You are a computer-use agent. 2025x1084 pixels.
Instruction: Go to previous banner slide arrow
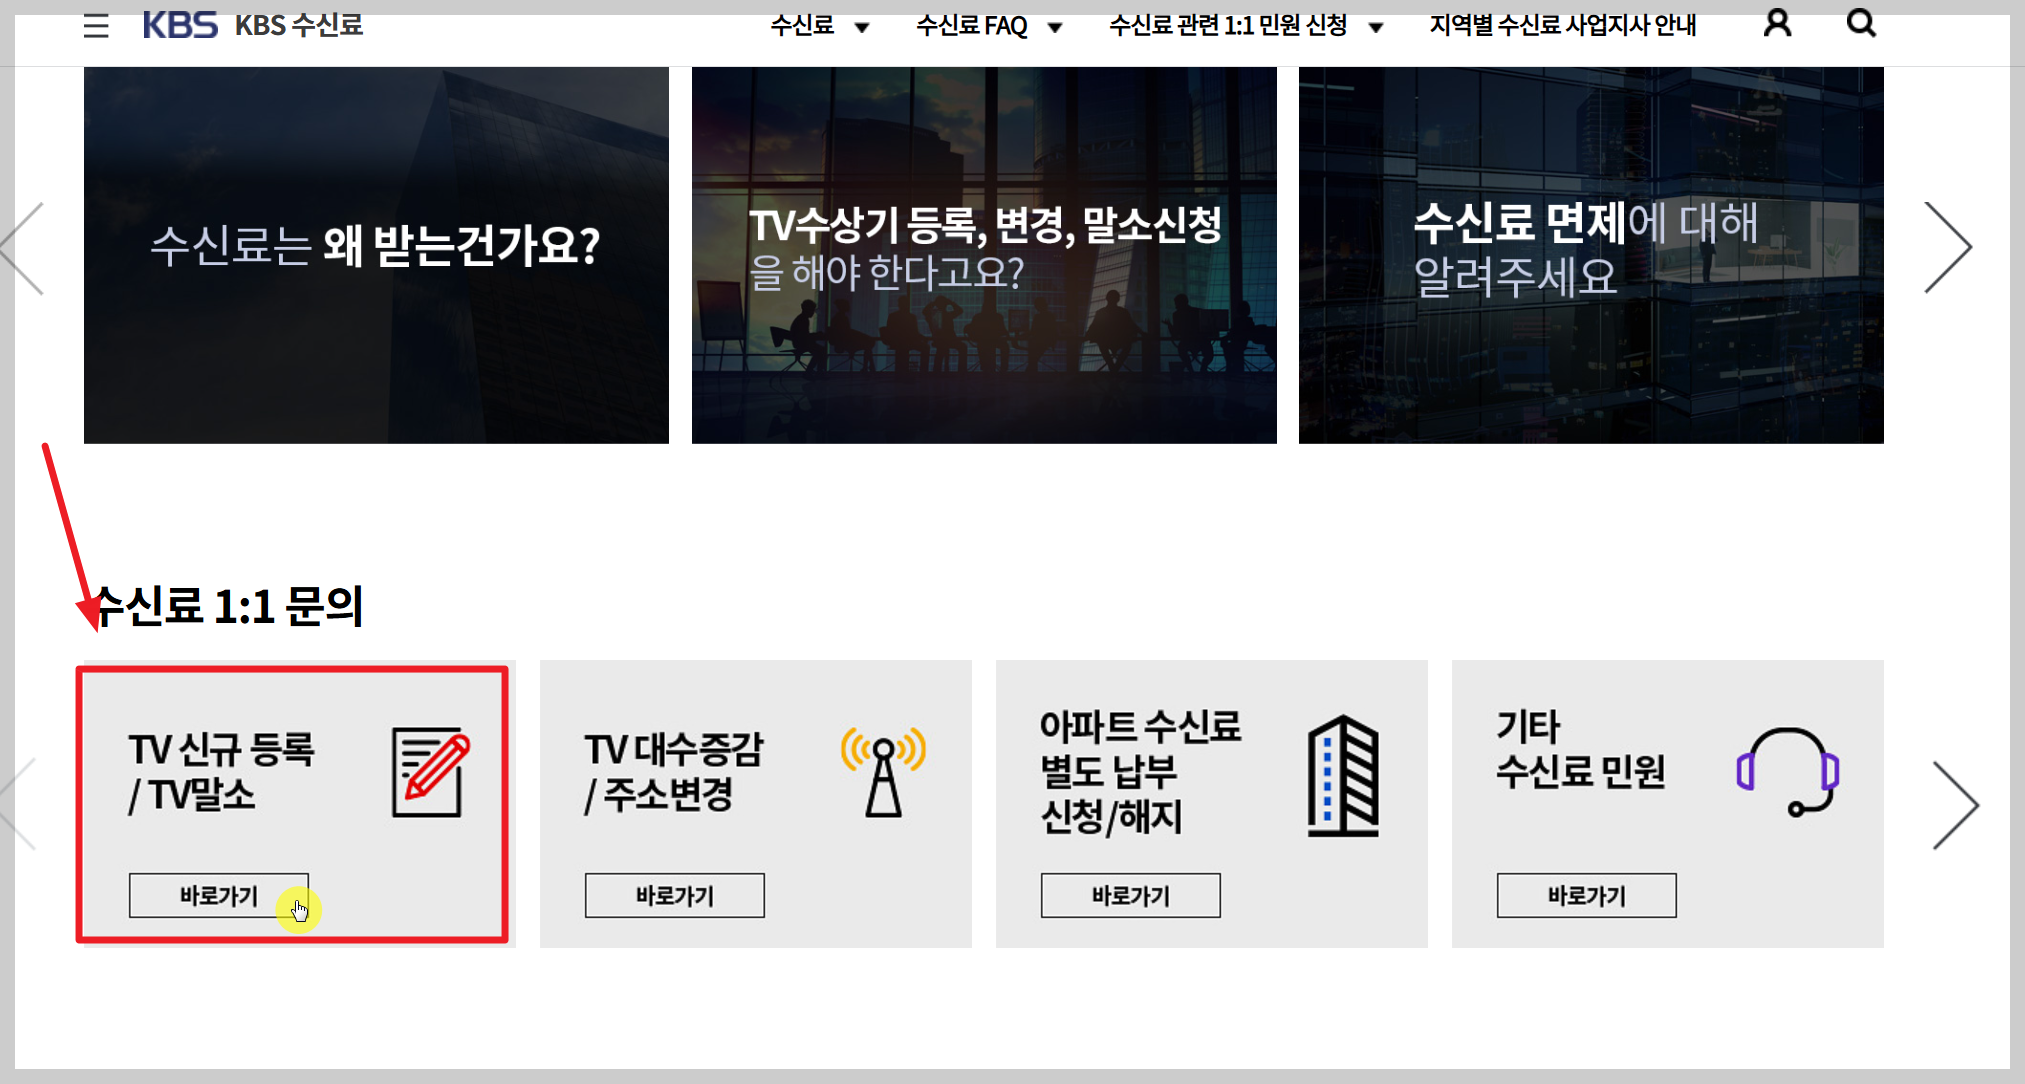coord(23,248)
